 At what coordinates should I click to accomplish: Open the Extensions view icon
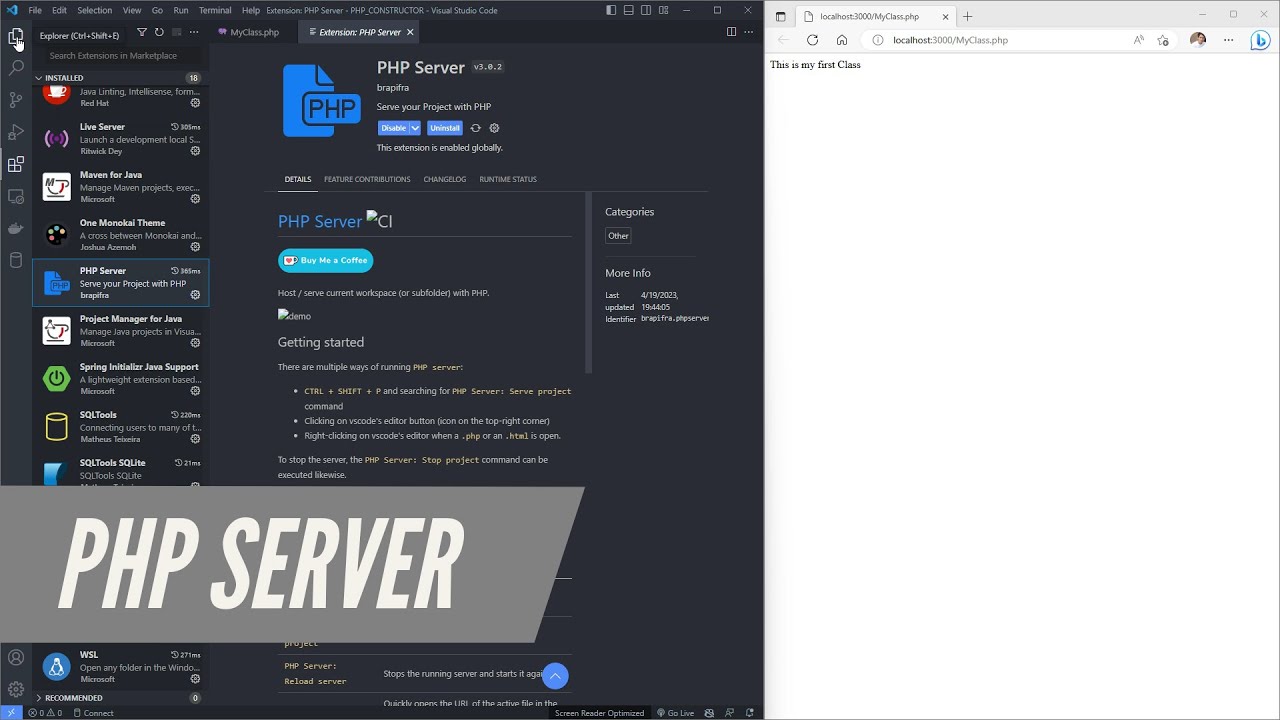coord(16,164)
